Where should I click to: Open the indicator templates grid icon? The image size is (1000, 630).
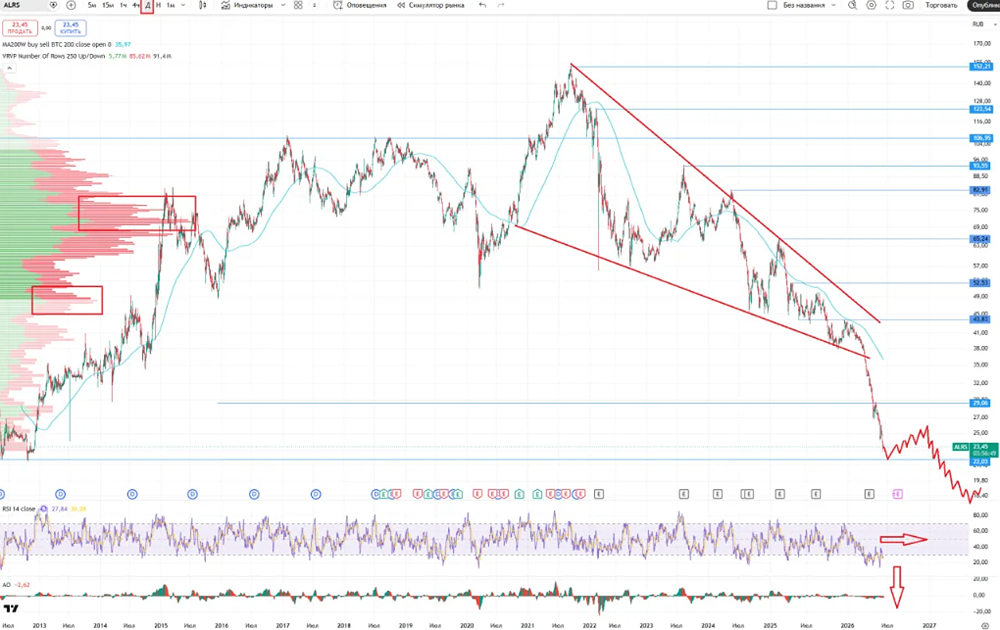(298, 5)
